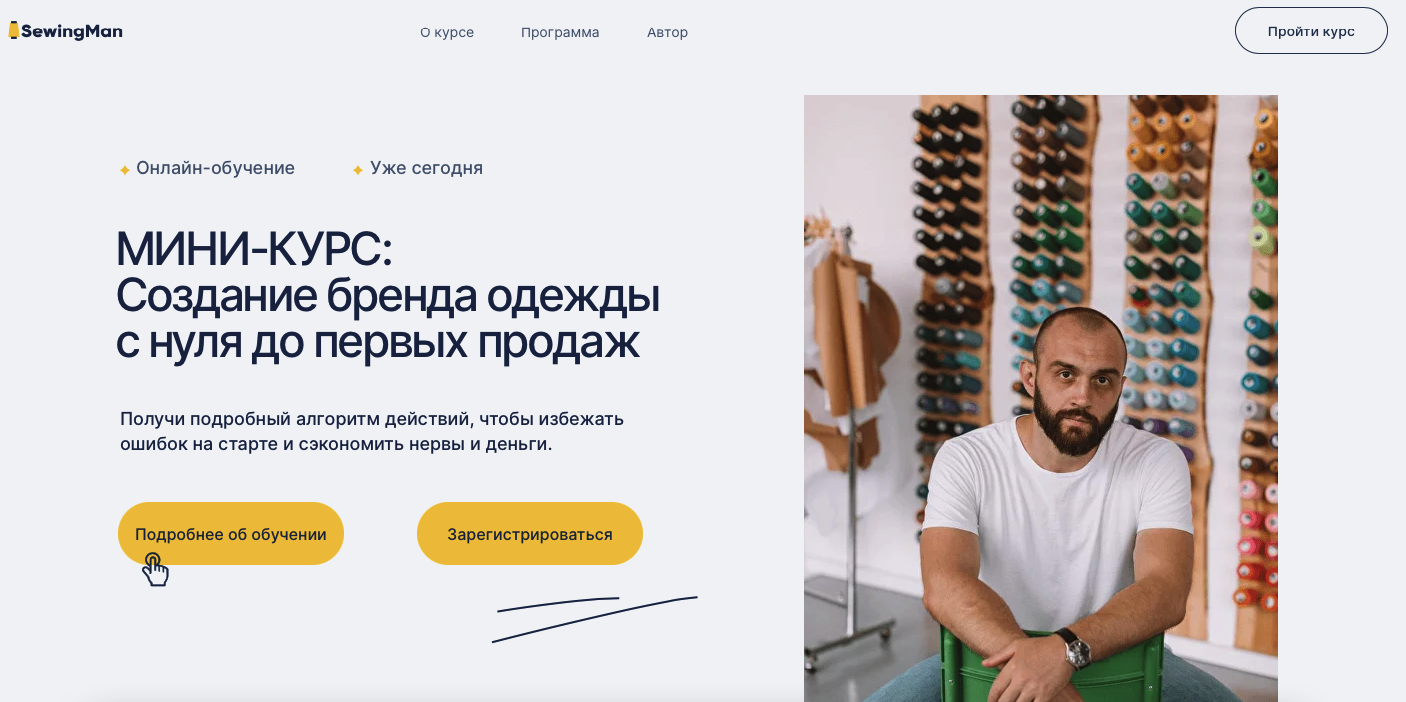
Task: Click the star icon beside Уже сегодня
Action: (x=358, y=170)
